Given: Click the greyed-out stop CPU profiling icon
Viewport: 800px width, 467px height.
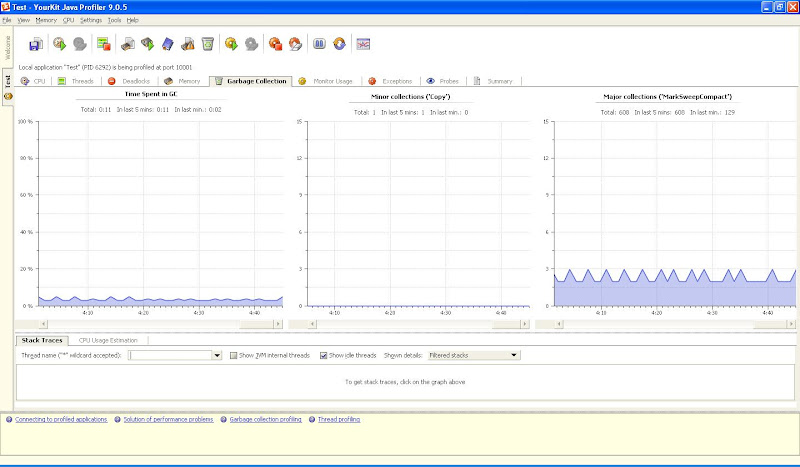Looking at the screenshot, I should (80, 44).
